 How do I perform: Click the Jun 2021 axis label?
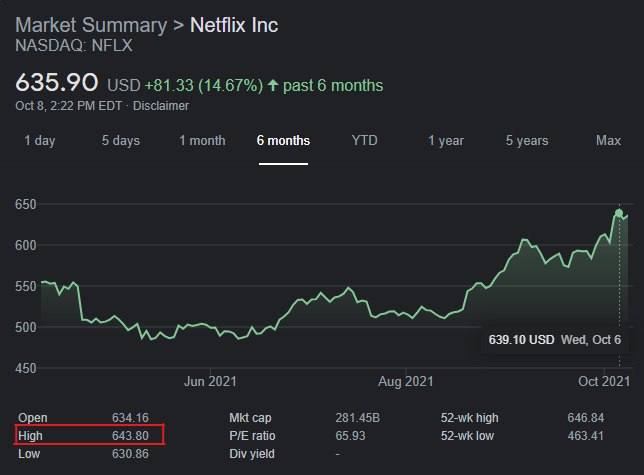tap(210, 382)
